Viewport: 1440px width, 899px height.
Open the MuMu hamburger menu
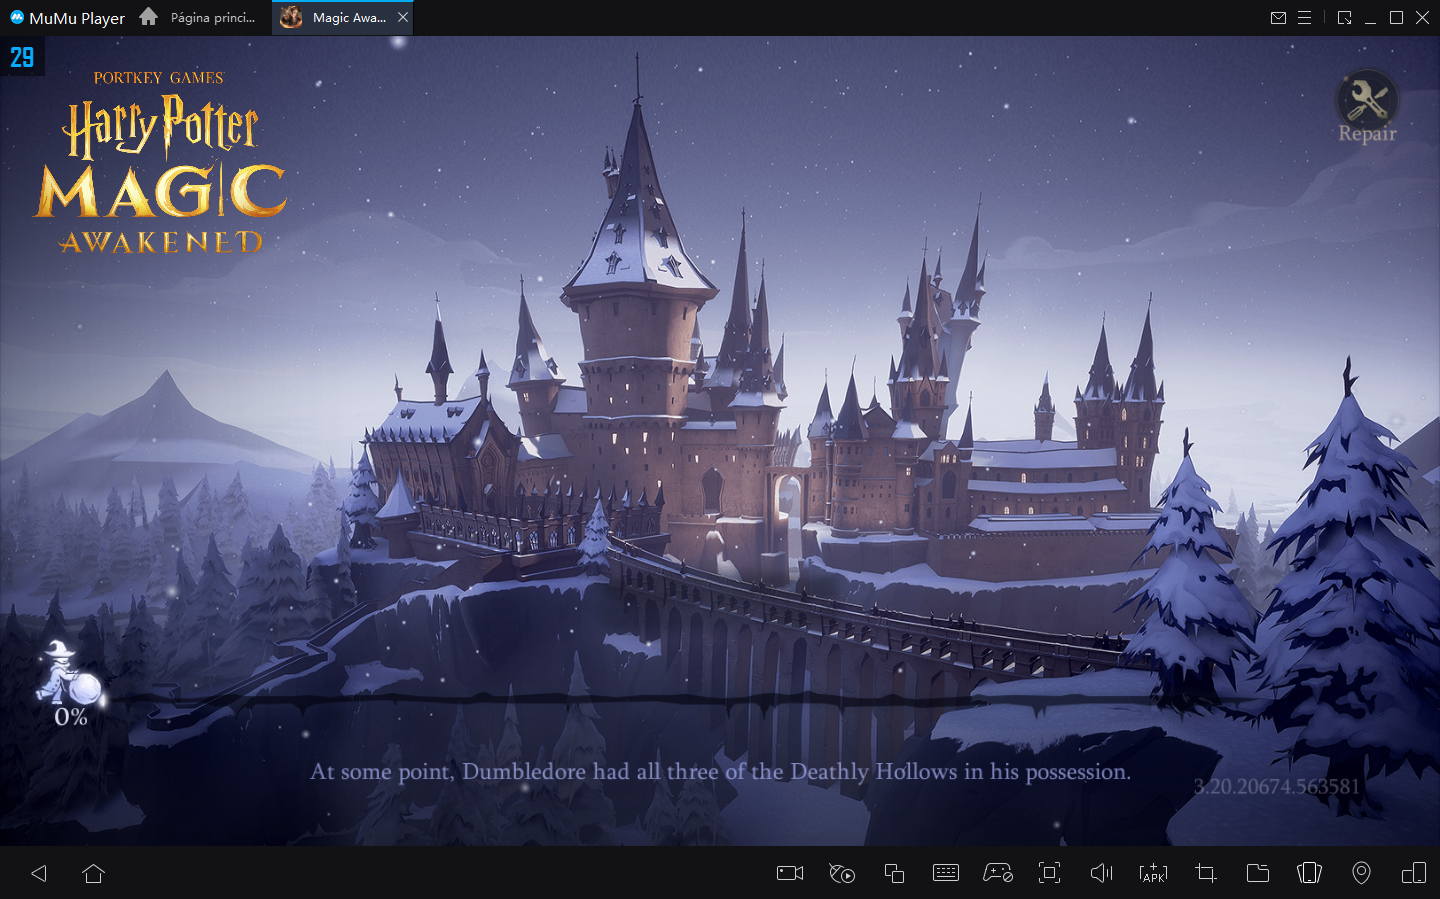pos(1304,18)
